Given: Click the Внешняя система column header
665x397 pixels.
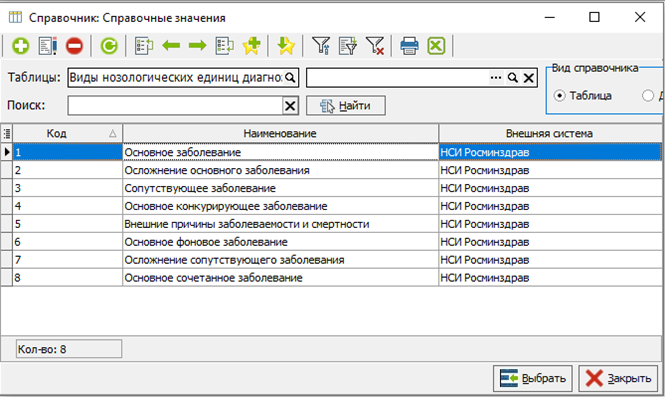Looking at the screenshot, I should pos(550,134).
